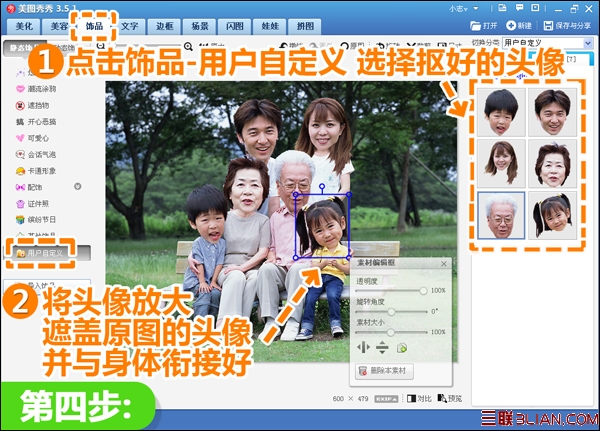Screen dimensions: 600x431
Task: Flip material vertically icon
Action: [382, 348]
